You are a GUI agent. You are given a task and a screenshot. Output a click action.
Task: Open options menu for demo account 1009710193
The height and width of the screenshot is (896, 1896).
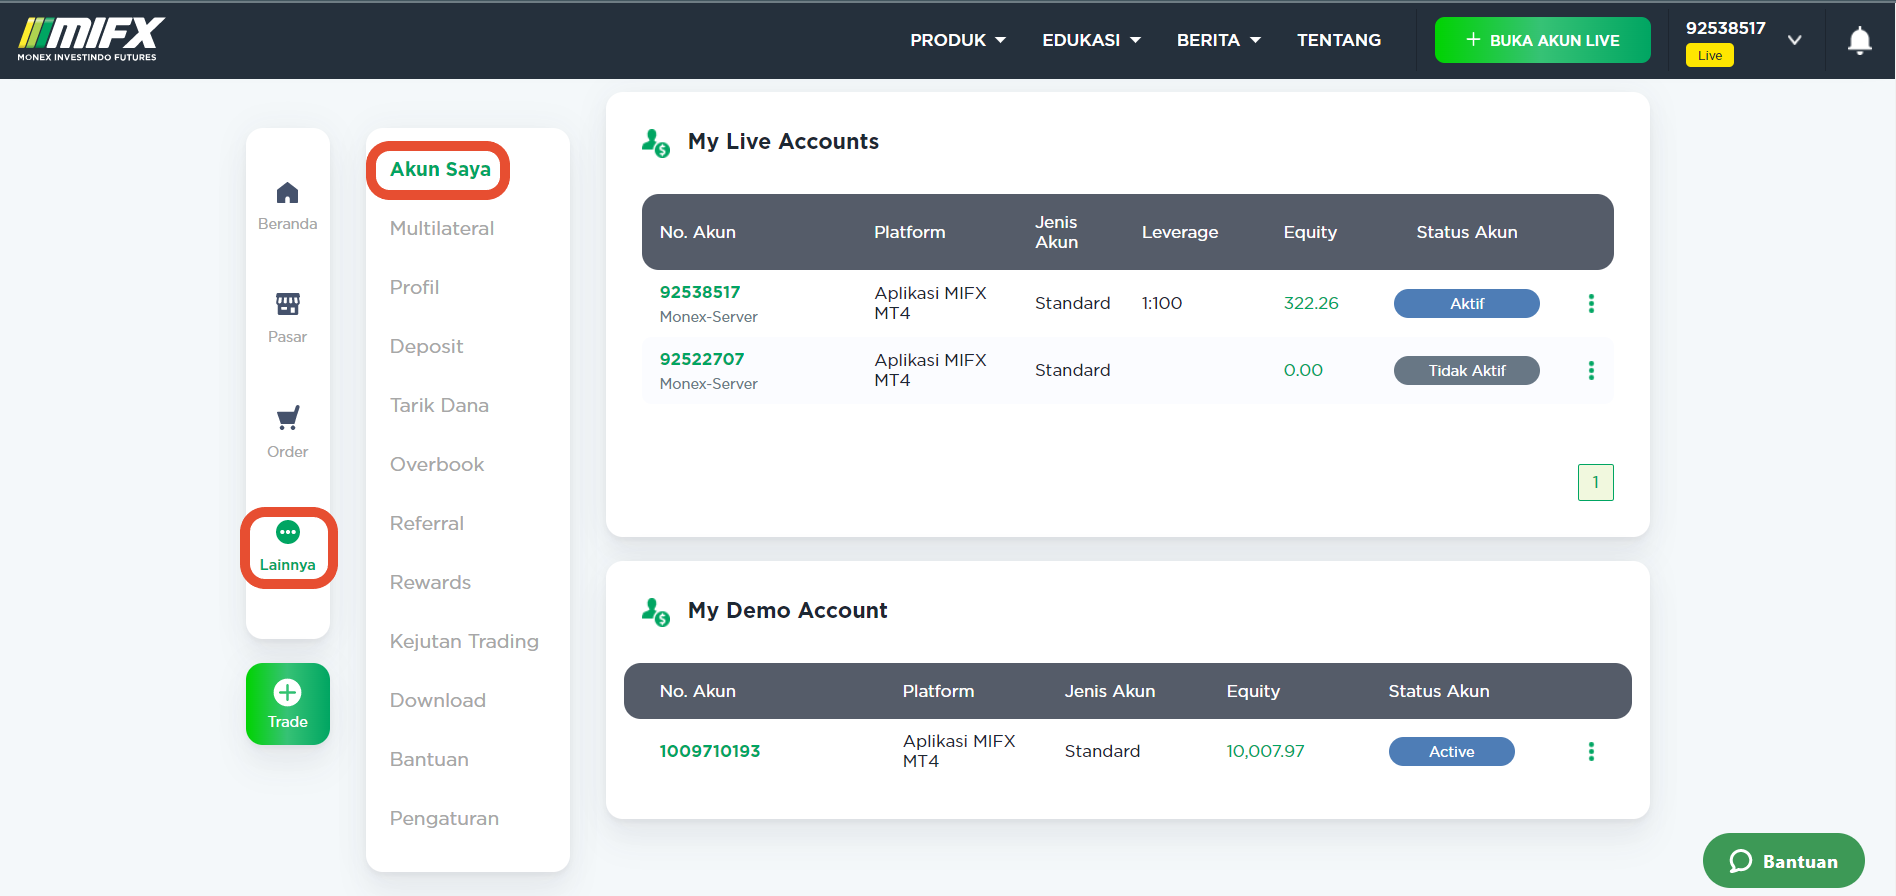coord(1591,751)
